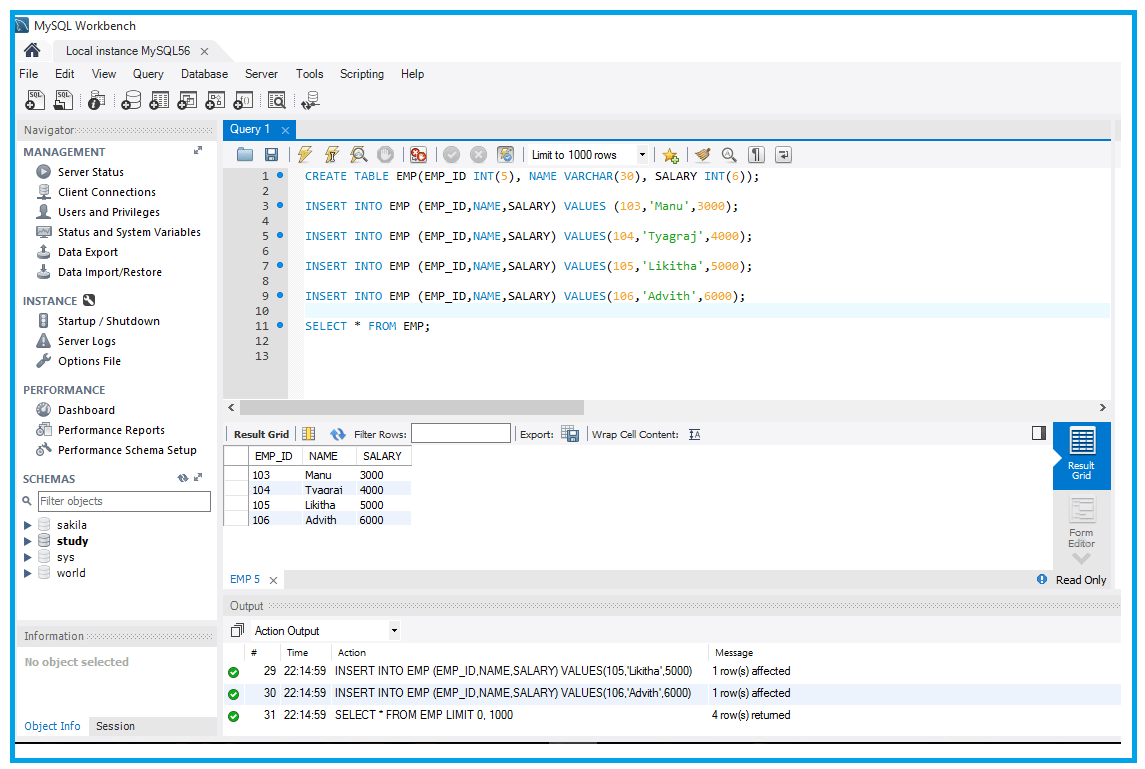This screenshot has width=1145, height=769.
Task: Open the Query menu
Action: coord(148,73)
